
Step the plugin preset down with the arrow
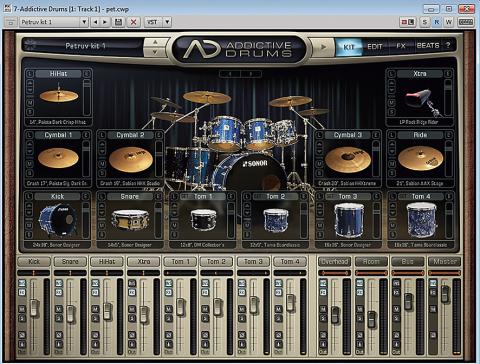tap(155, 52)
